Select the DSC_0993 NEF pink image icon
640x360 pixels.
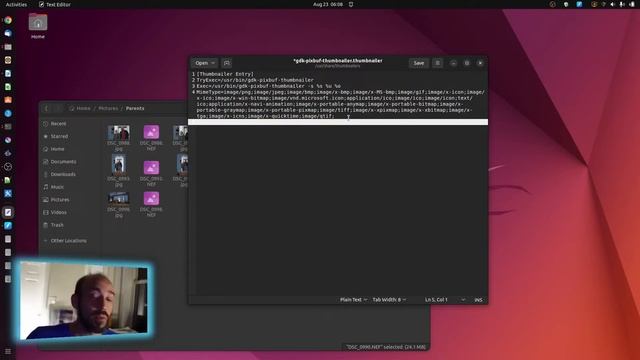pyautogui.click(x=151, y=167)
